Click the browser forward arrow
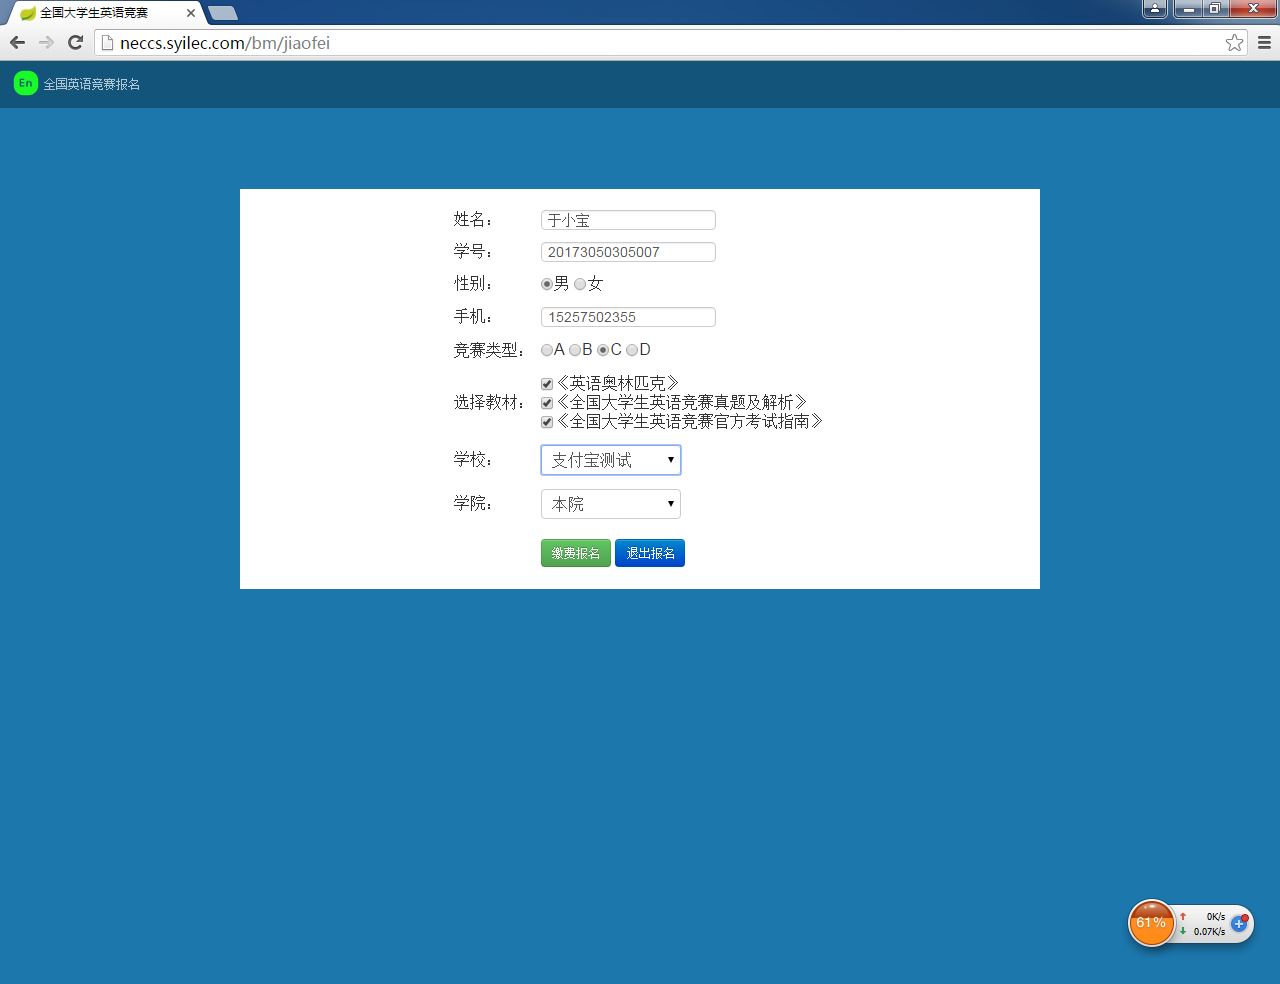 (46, 42)
